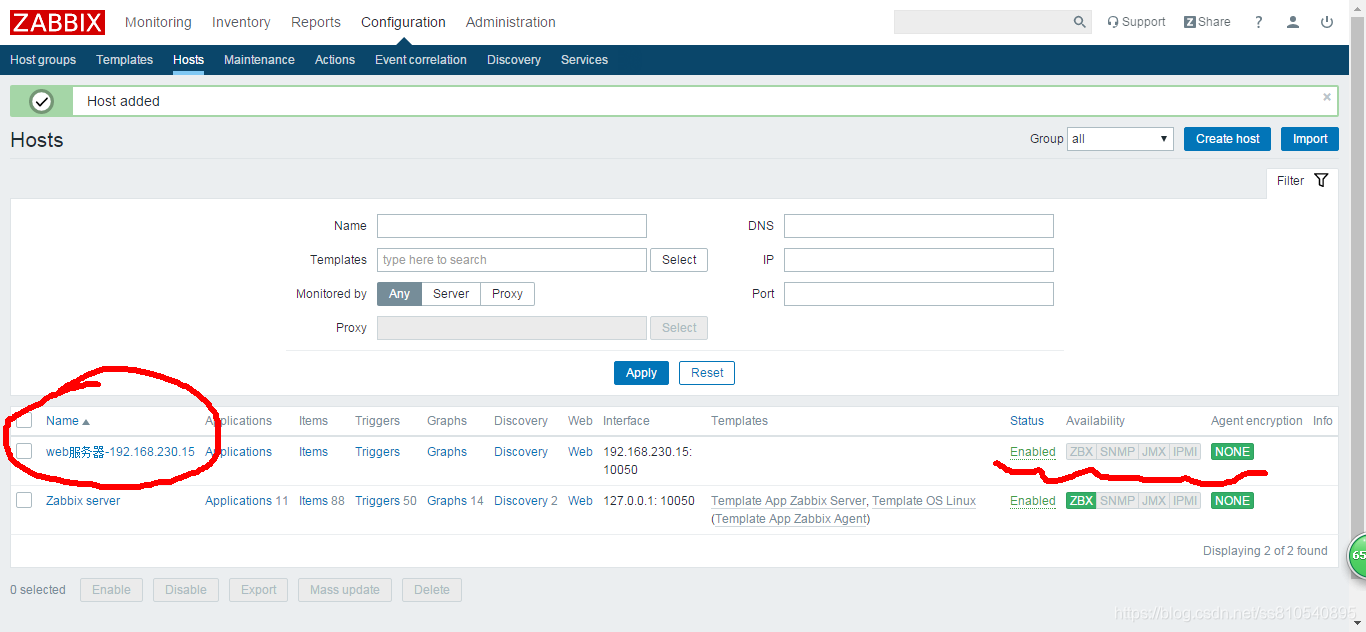
Task: Click green ZBX availability badge, Zabbix server
Action: point(1081,501)
